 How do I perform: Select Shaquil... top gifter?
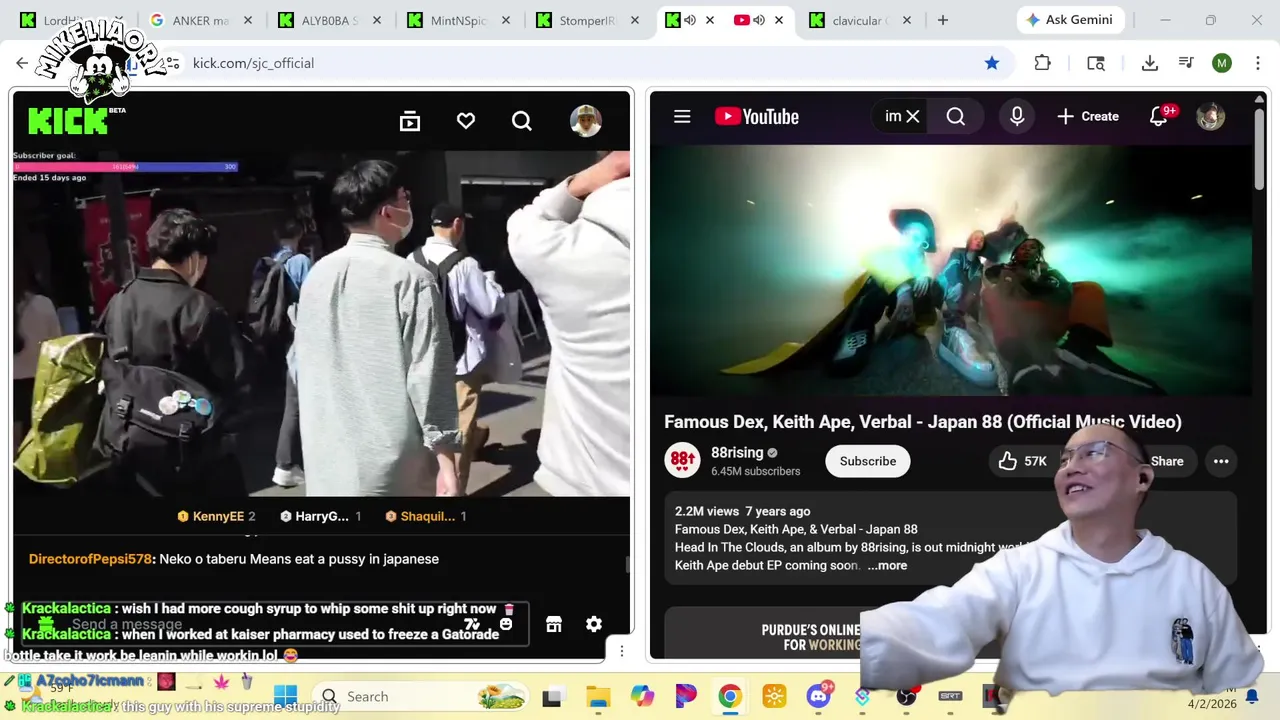(x=427, y=516)
